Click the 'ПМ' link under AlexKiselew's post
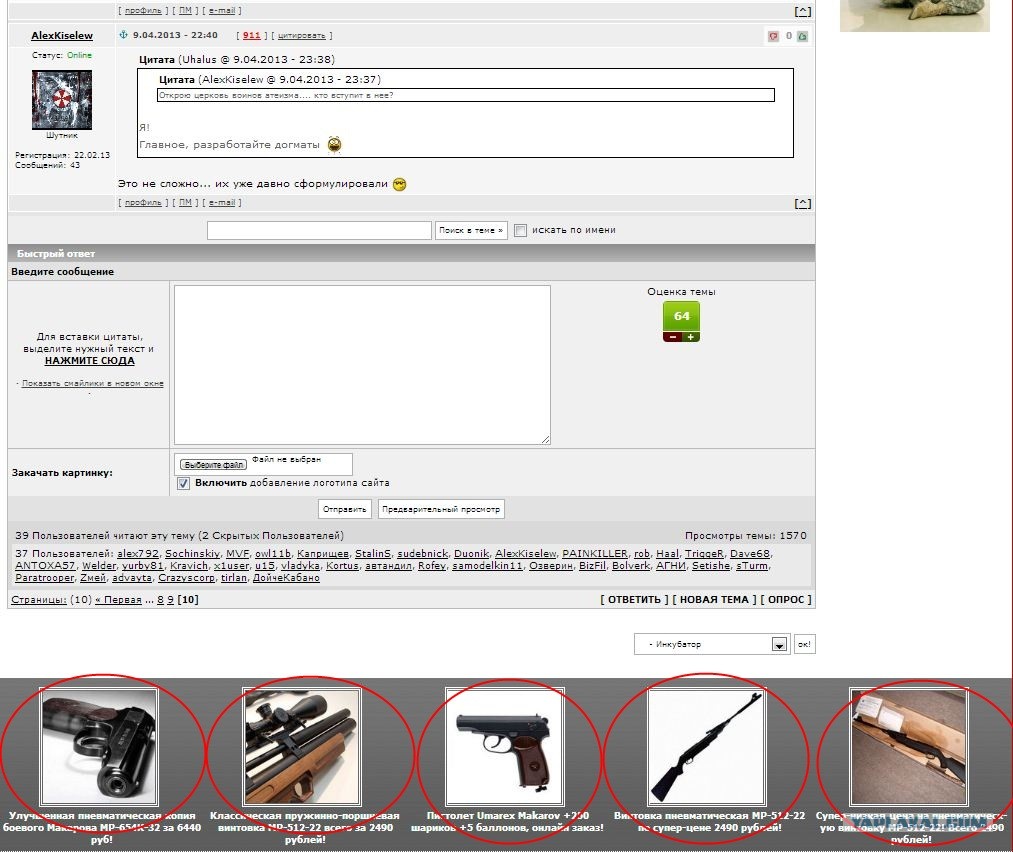 click(185, 202)
